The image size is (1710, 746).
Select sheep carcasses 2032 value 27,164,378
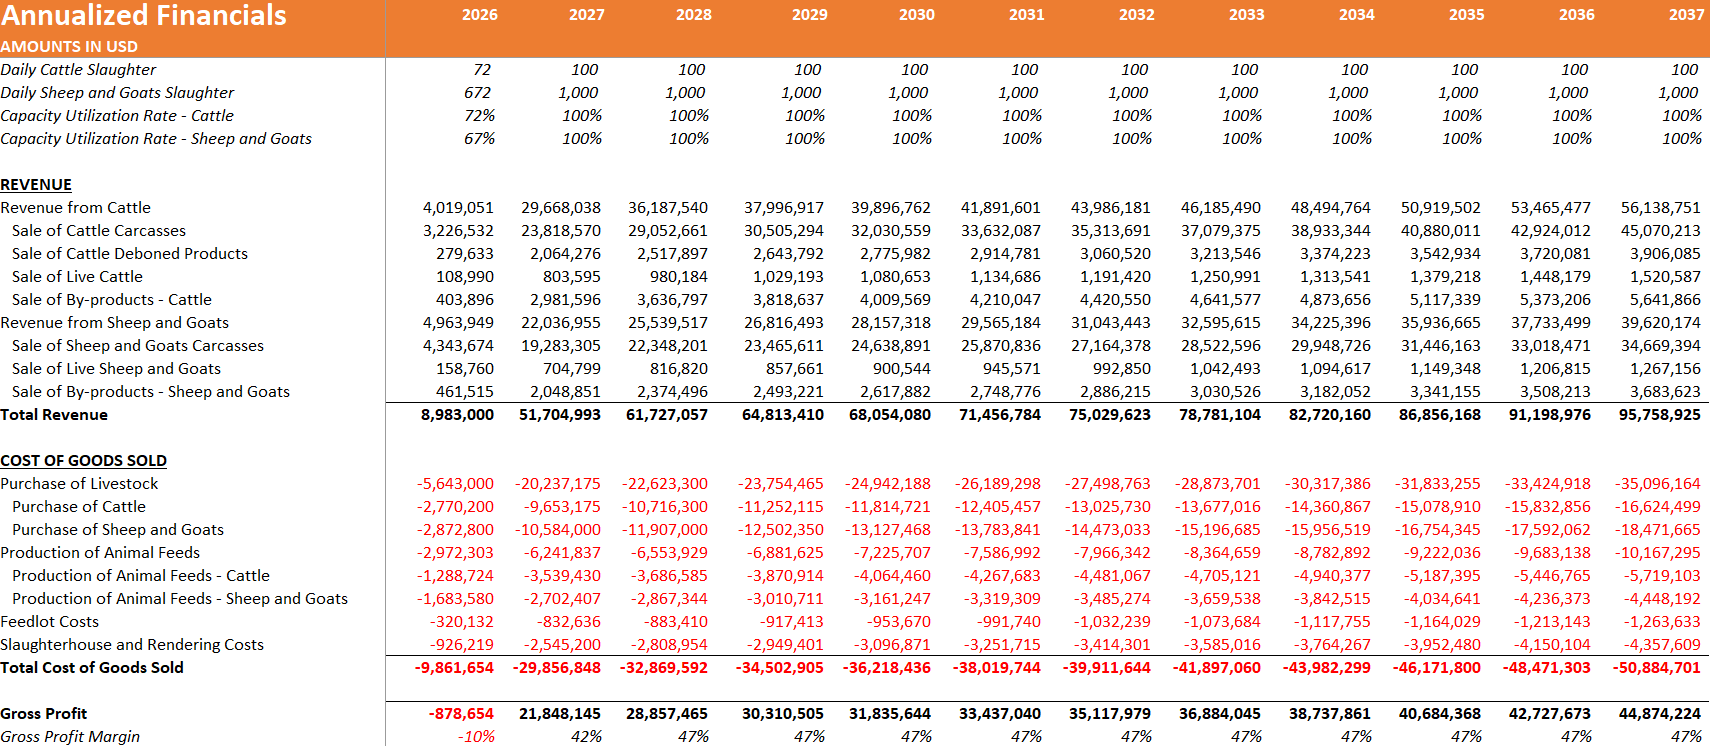click(1111, 345)
